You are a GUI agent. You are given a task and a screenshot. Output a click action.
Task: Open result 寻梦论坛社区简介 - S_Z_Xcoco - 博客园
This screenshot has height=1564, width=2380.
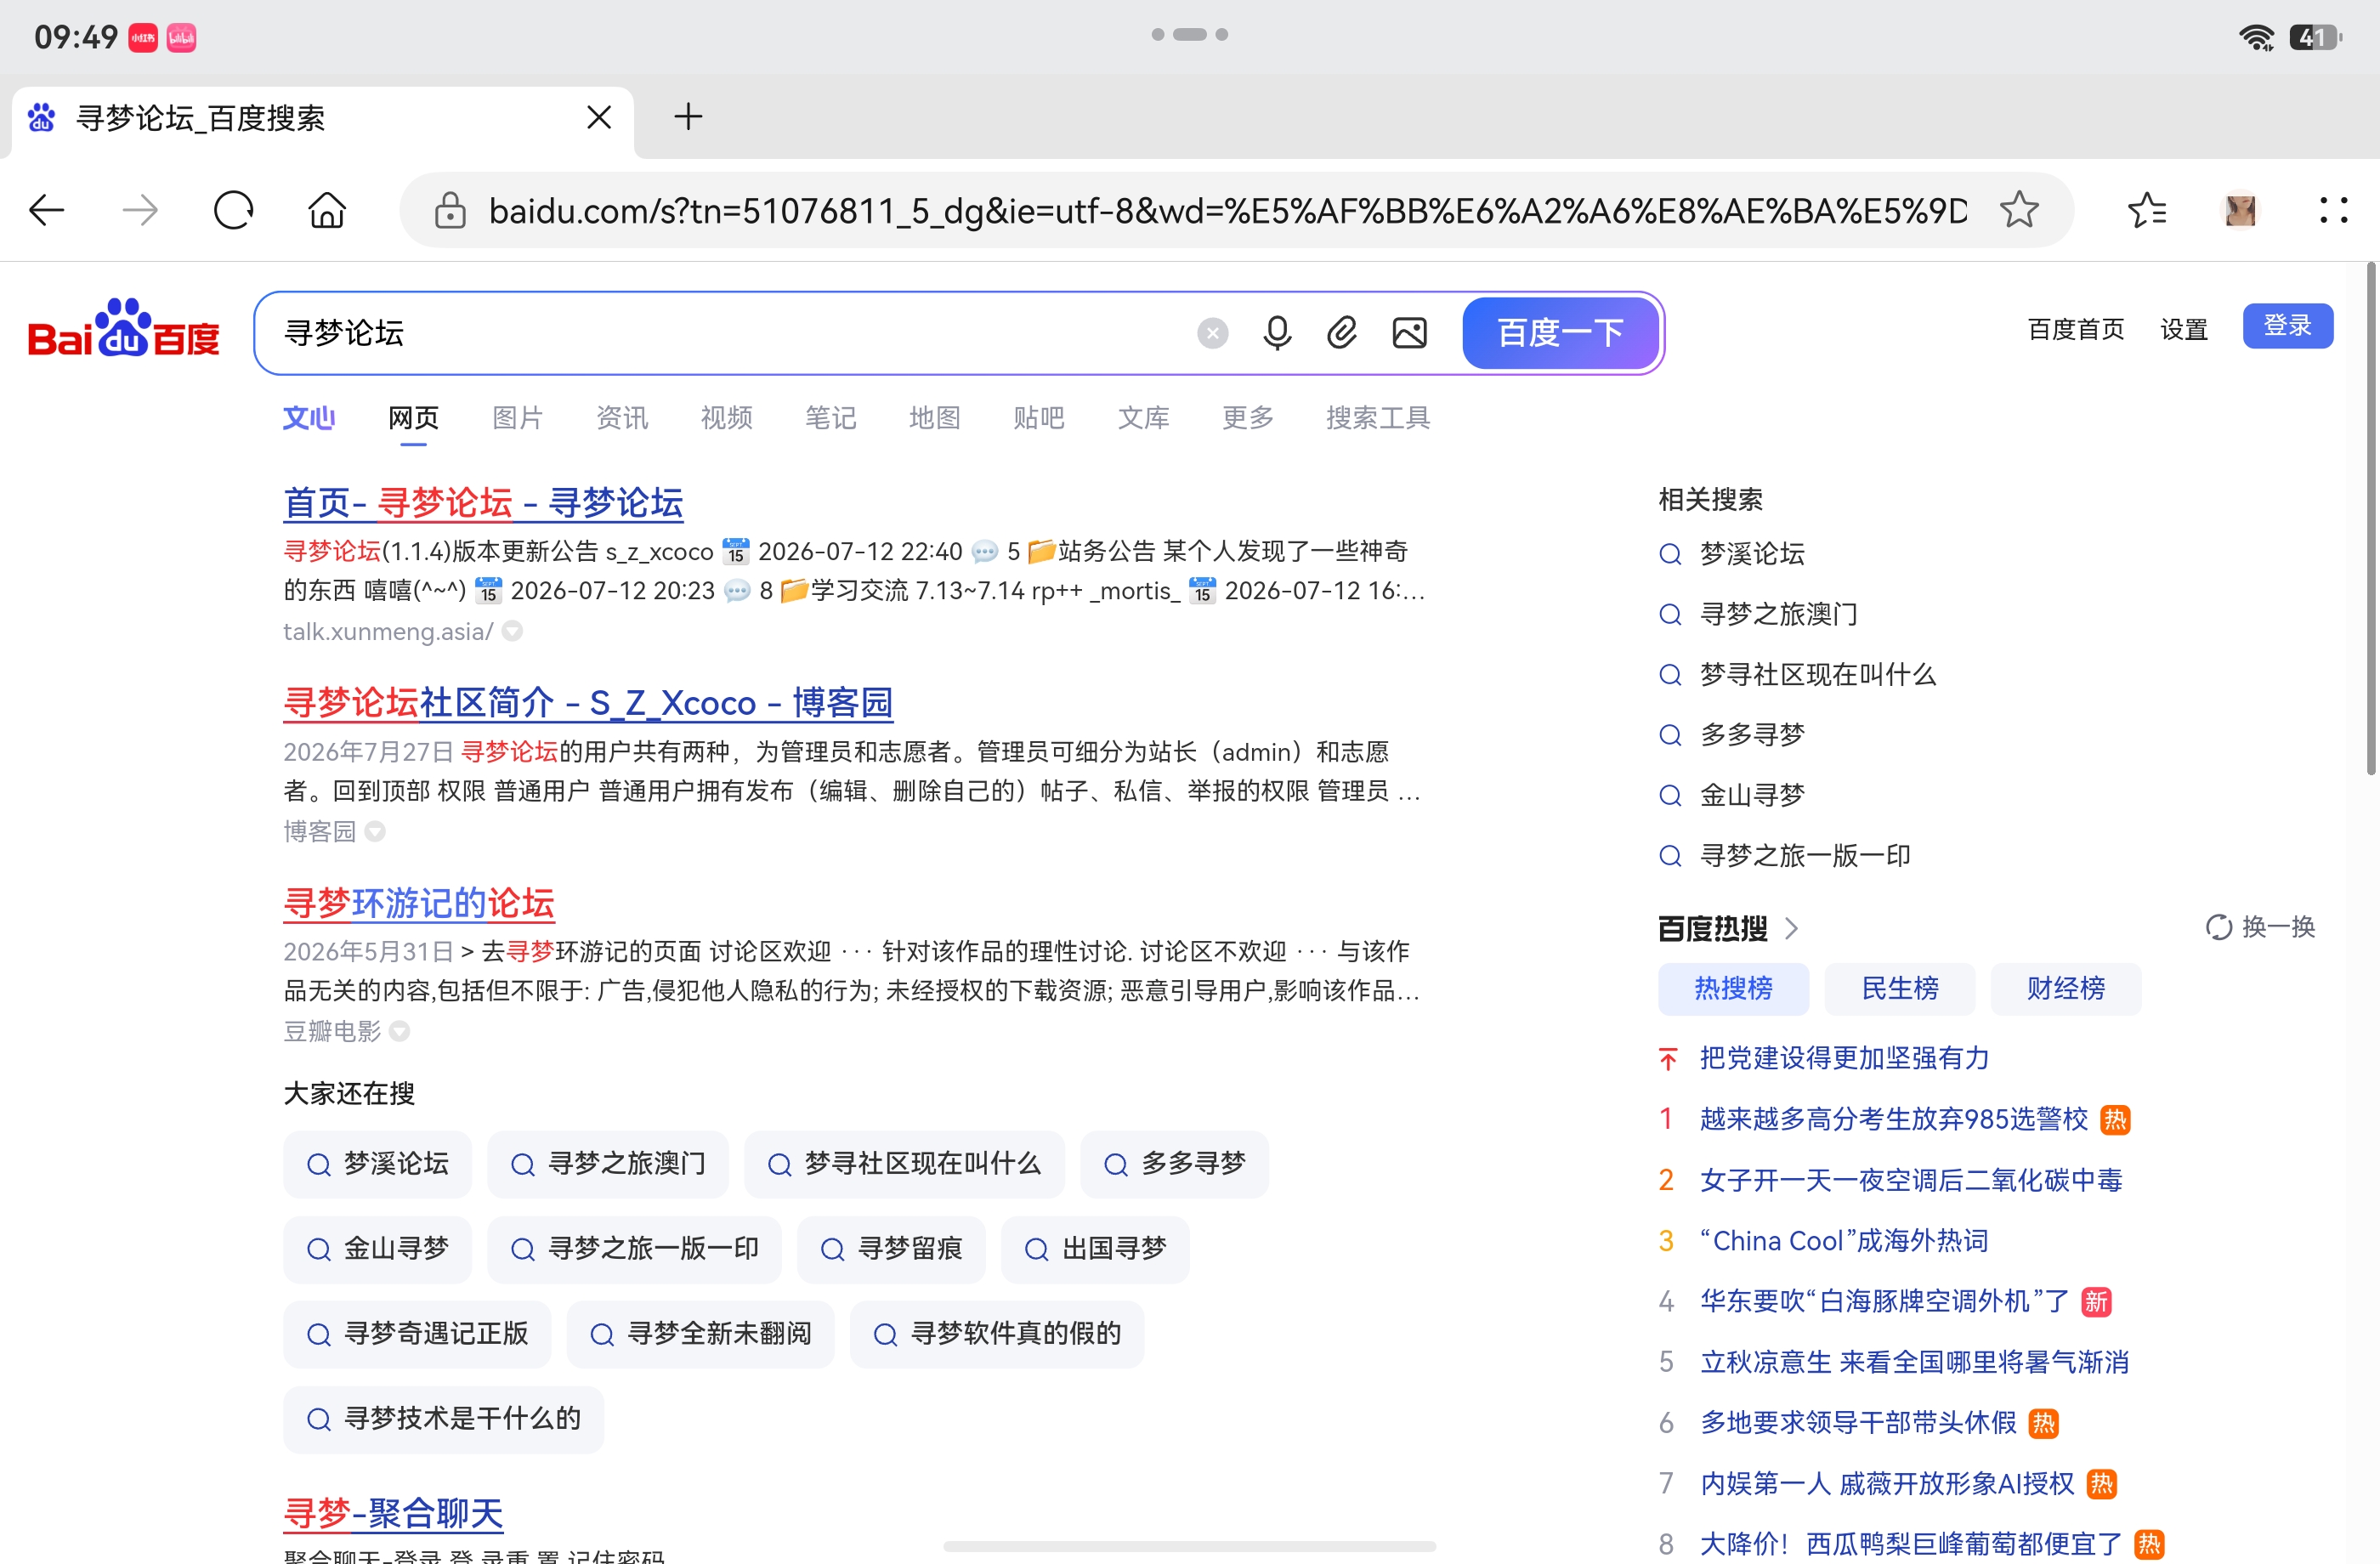588,702
